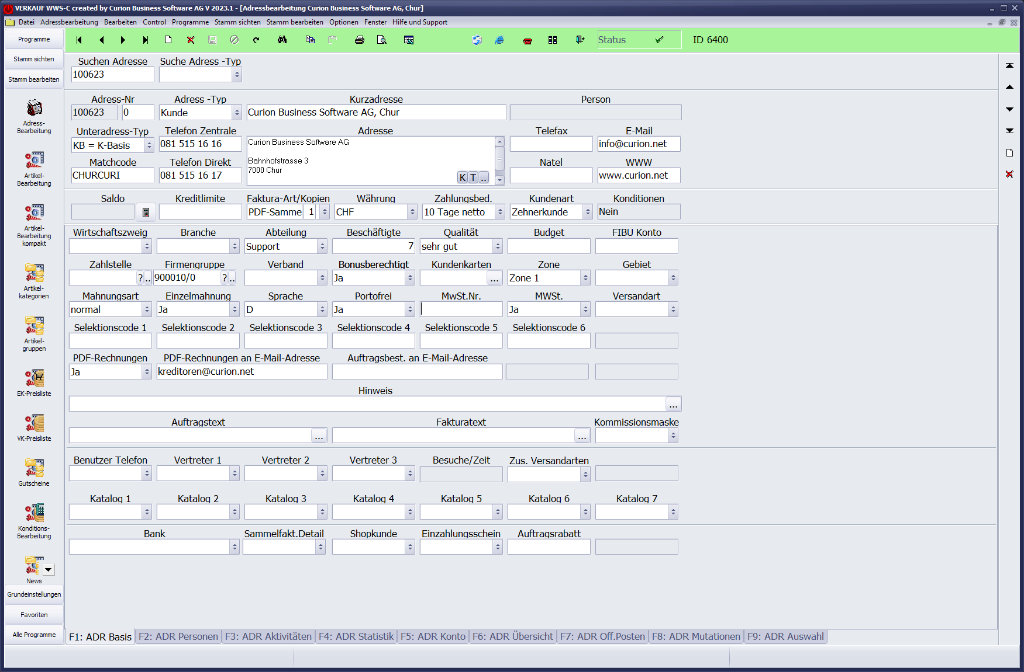Screen dimensions: 1024x672
Task: Open Artikelgruppen in the sidebar
Action: (33, 332)
